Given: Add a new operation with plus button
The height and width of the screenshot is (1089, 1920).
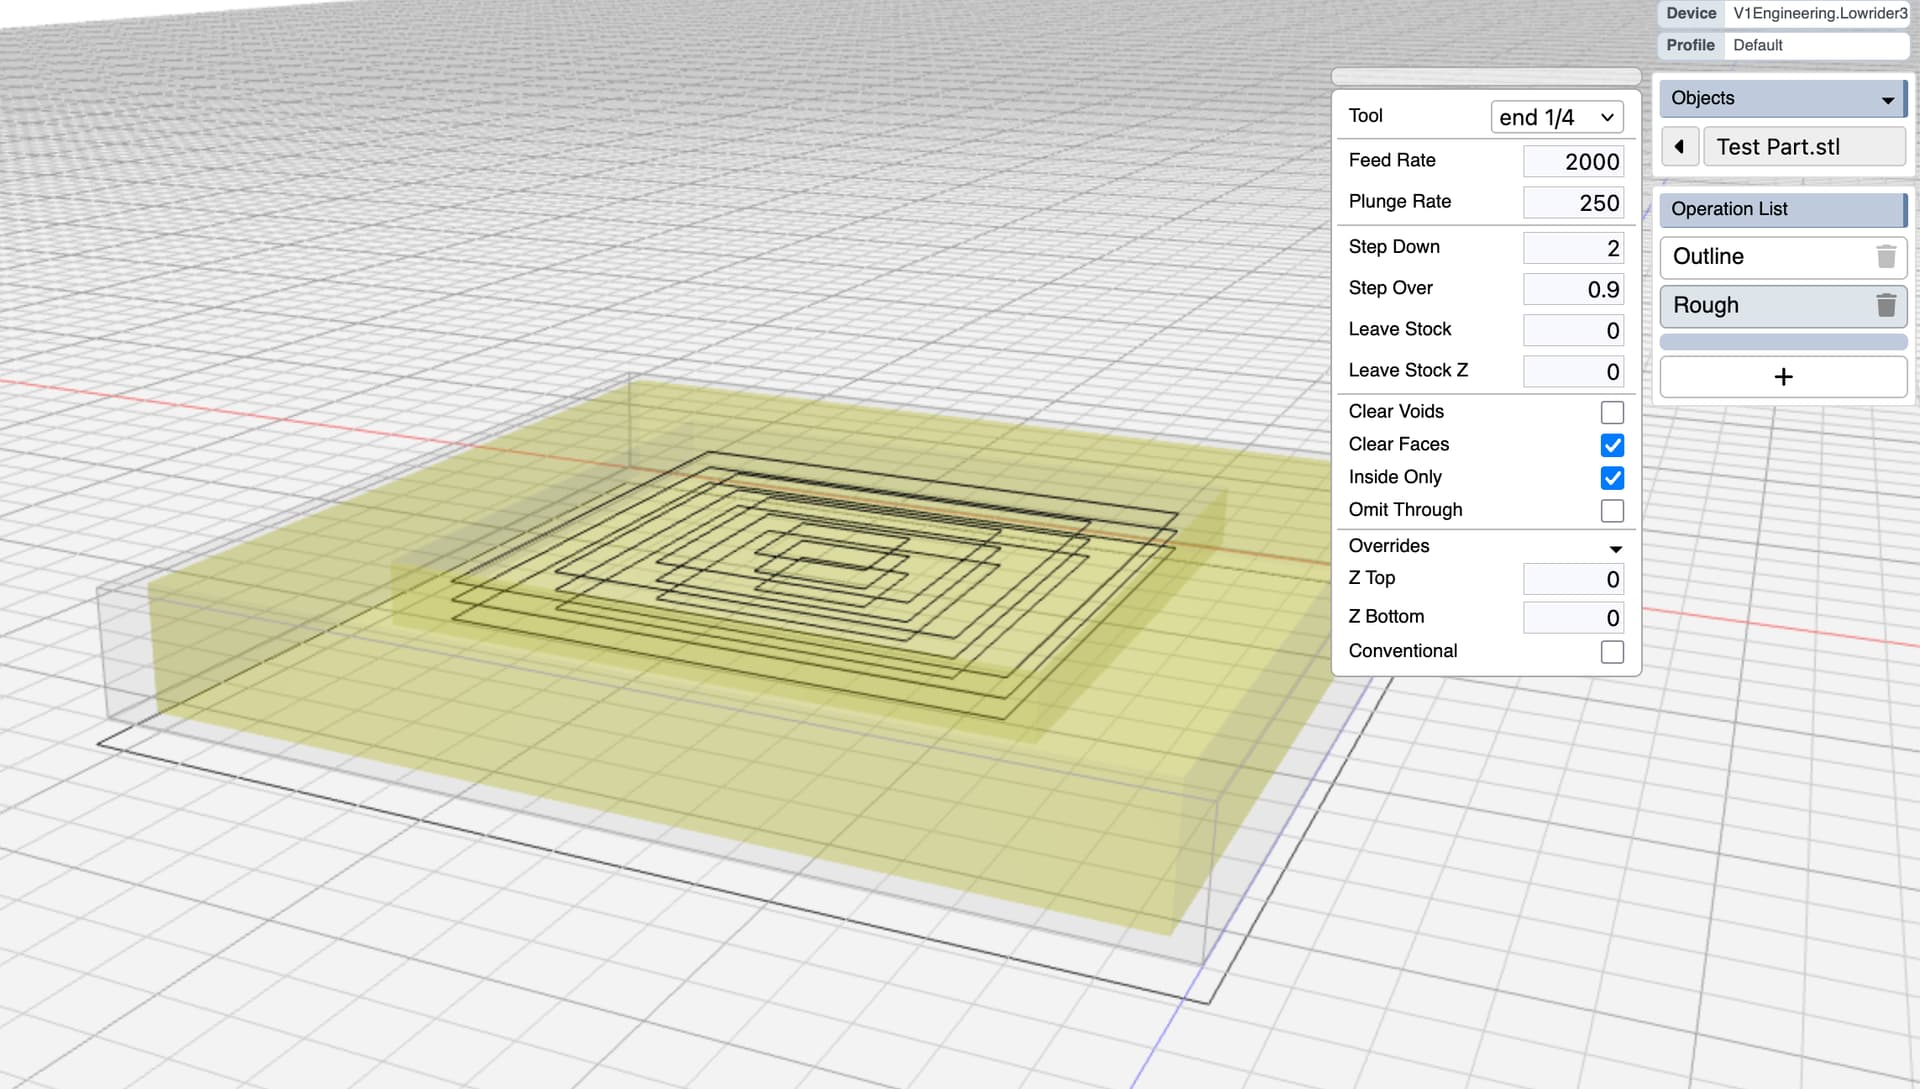Looking at the screenshot, I should (1783, 377).
